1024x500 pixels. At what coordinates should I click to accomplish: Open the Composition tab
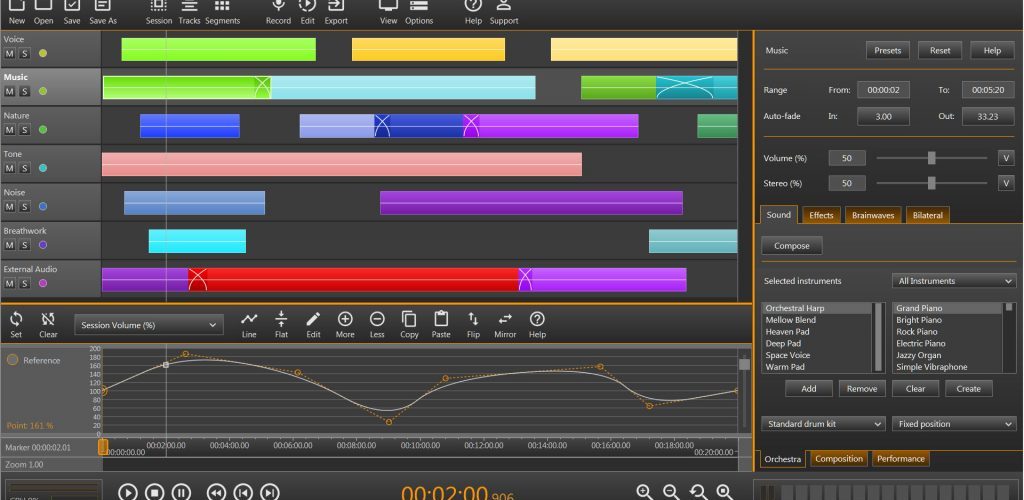[839, 459]
